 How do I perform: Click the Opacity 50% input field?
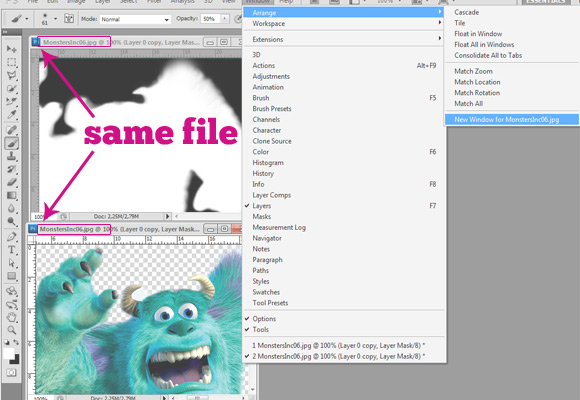tap(210, 19)
